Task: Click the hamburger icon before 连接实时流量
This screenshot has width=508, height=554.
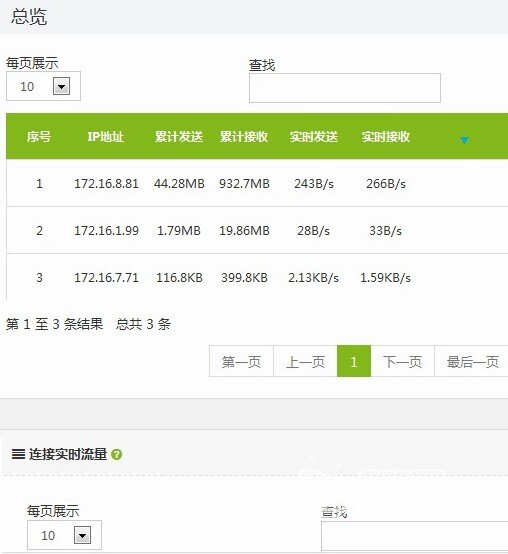Action: point(18,454)
